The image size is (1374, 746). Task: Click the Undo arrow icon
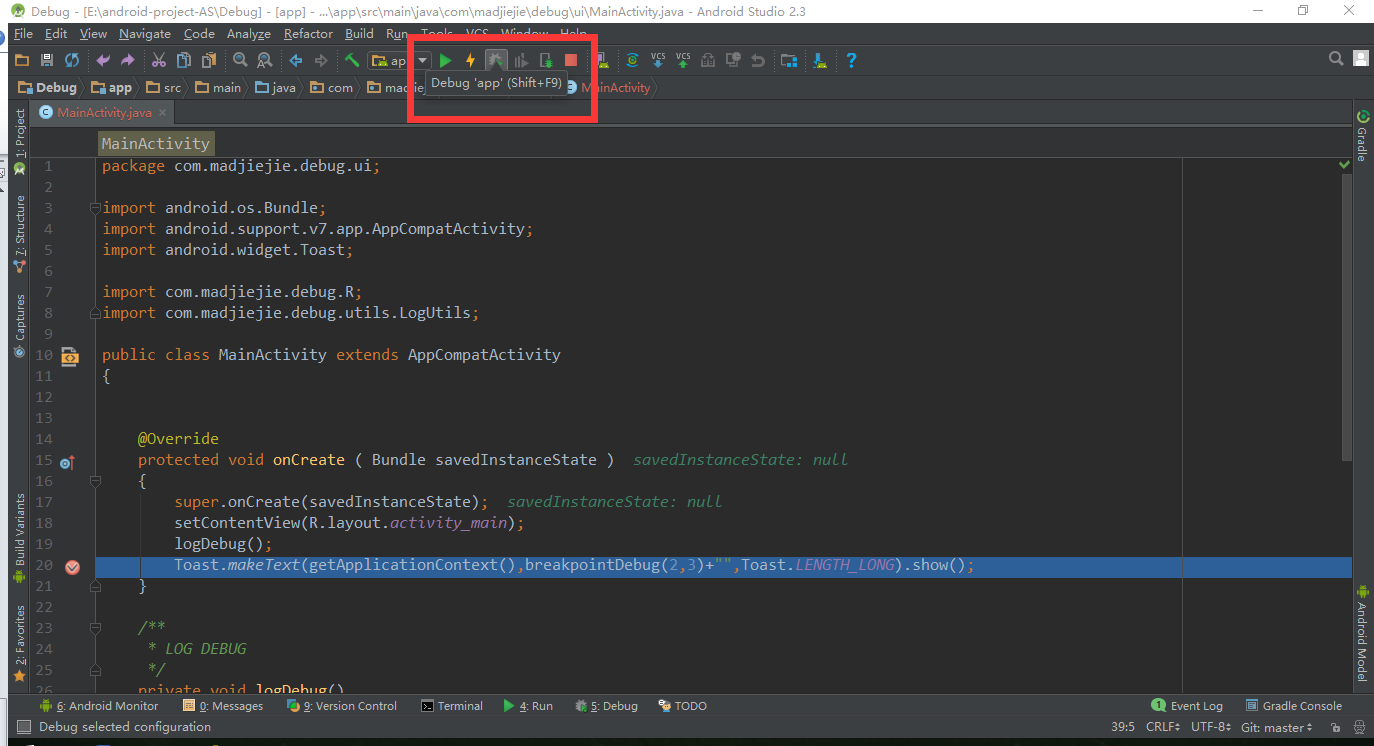(102, 60)
